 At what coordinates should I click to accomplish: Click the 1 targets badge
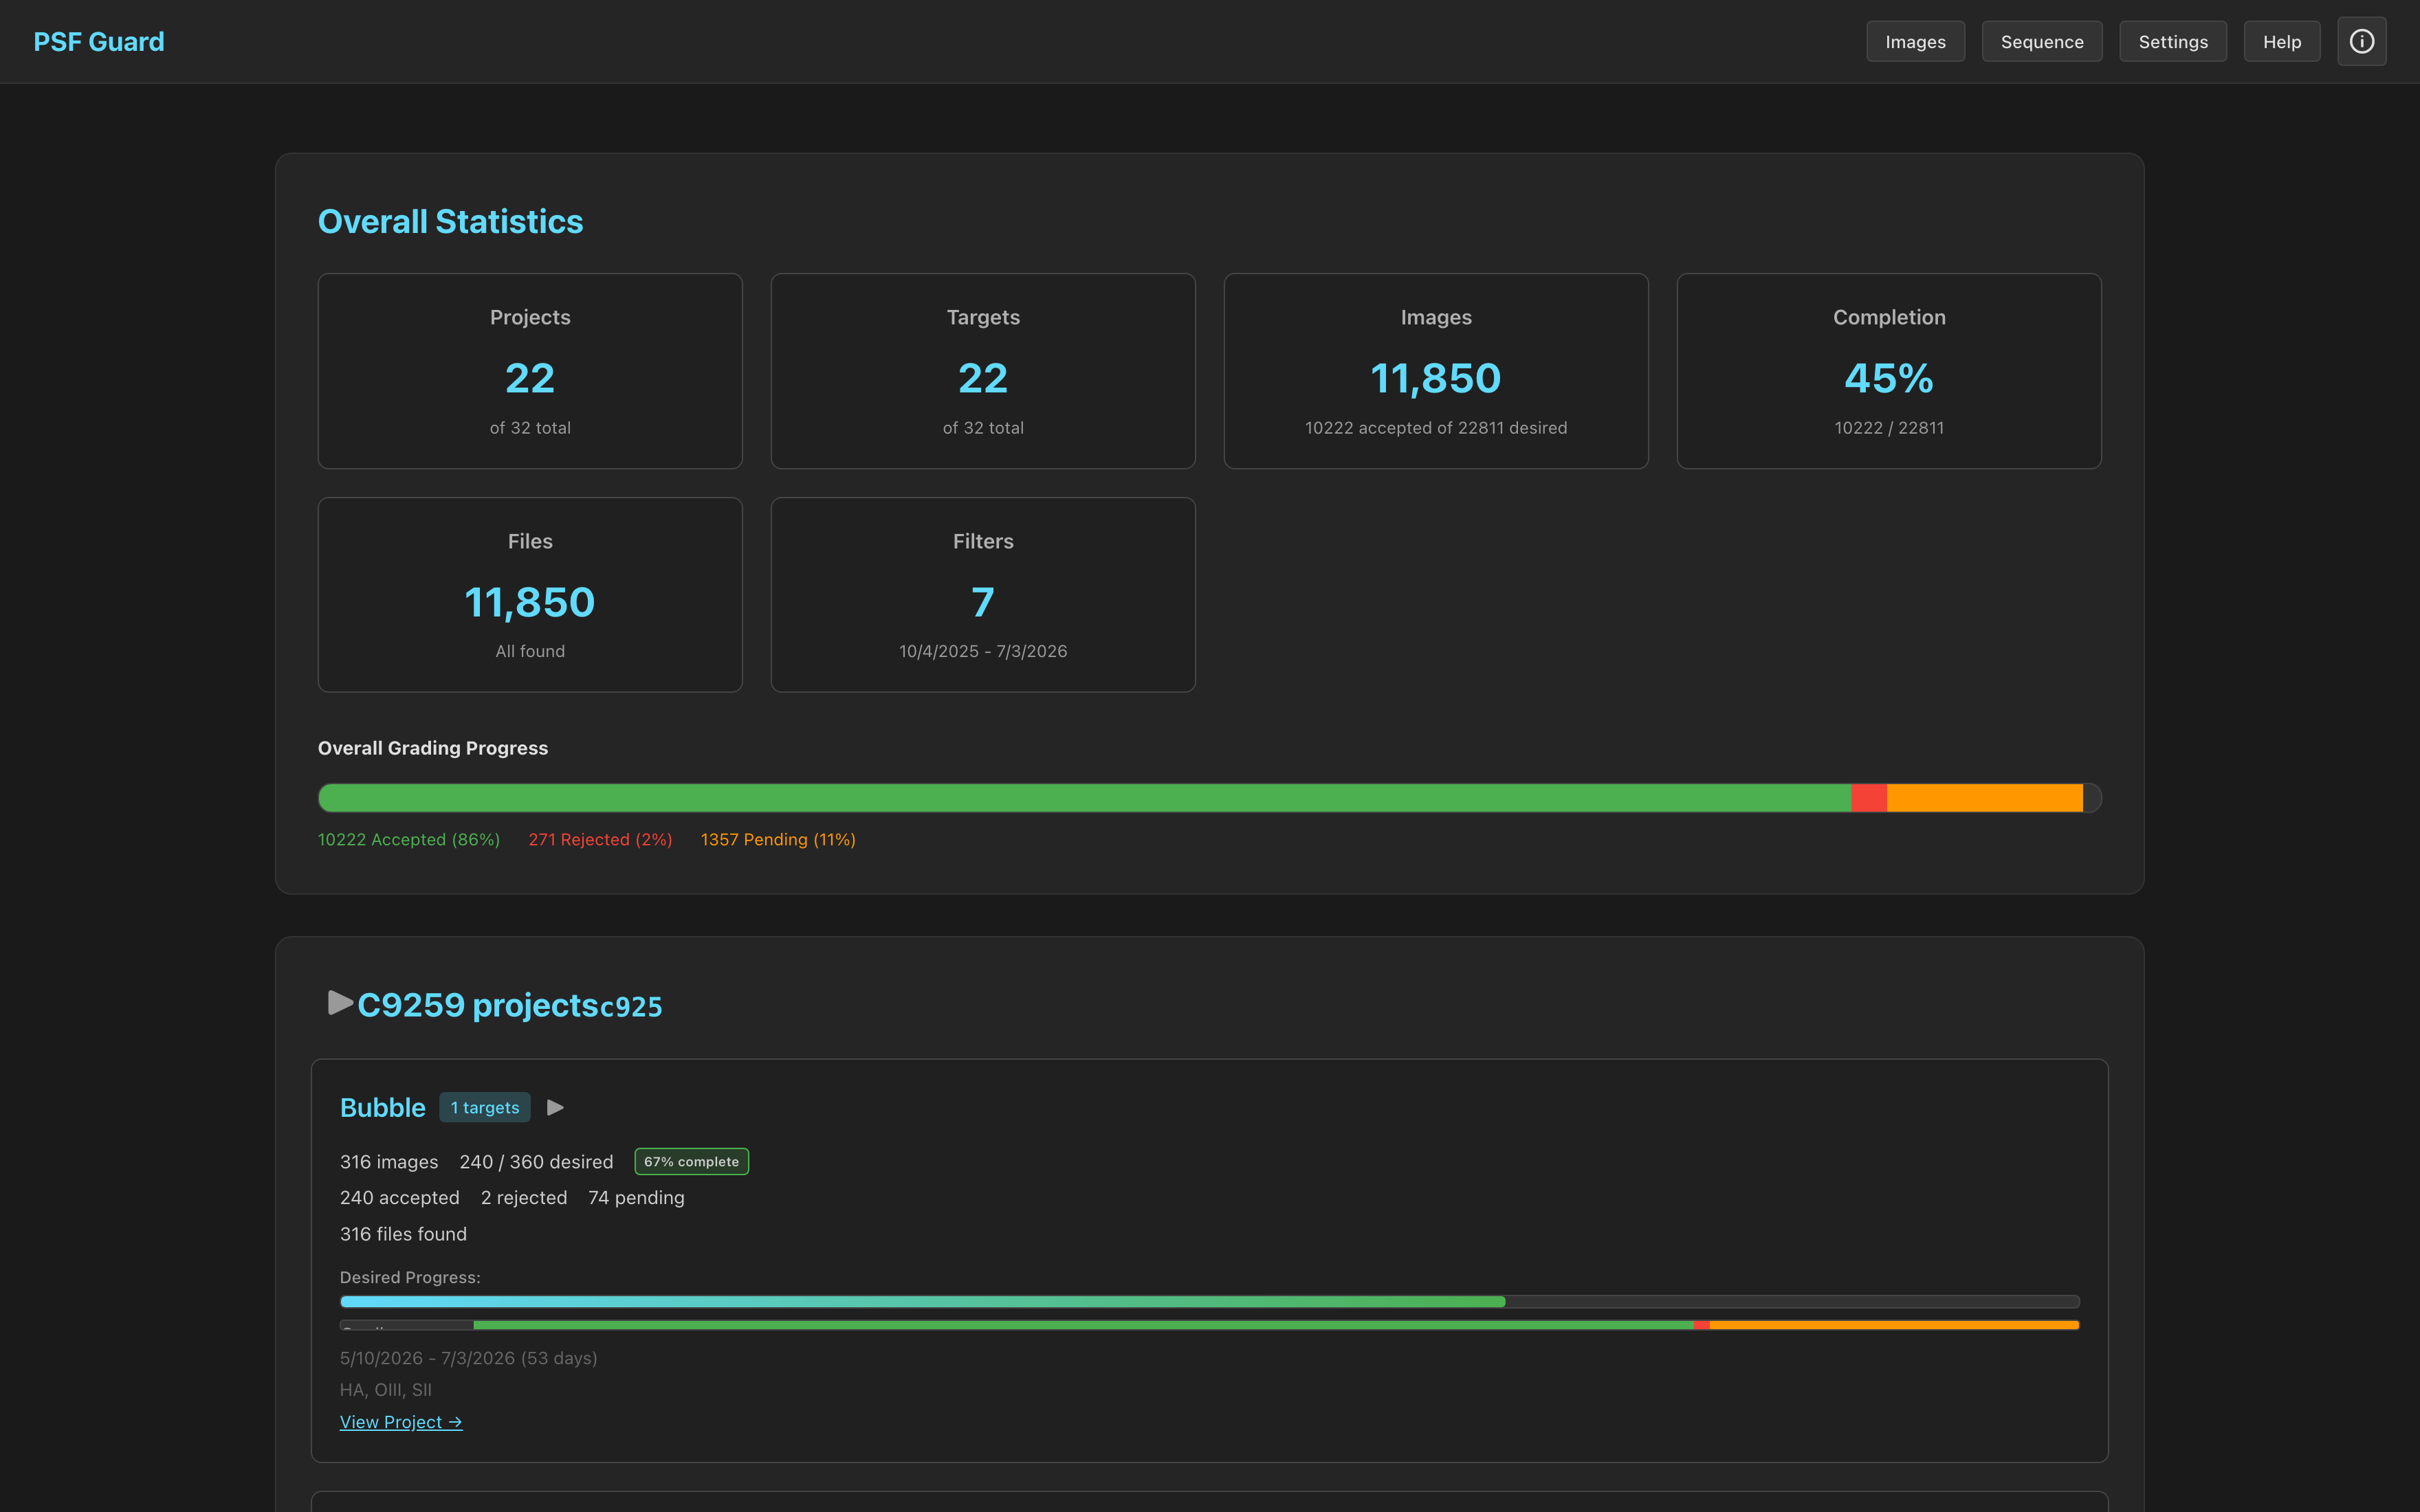pyautogui.click(x=485, y=1107)
